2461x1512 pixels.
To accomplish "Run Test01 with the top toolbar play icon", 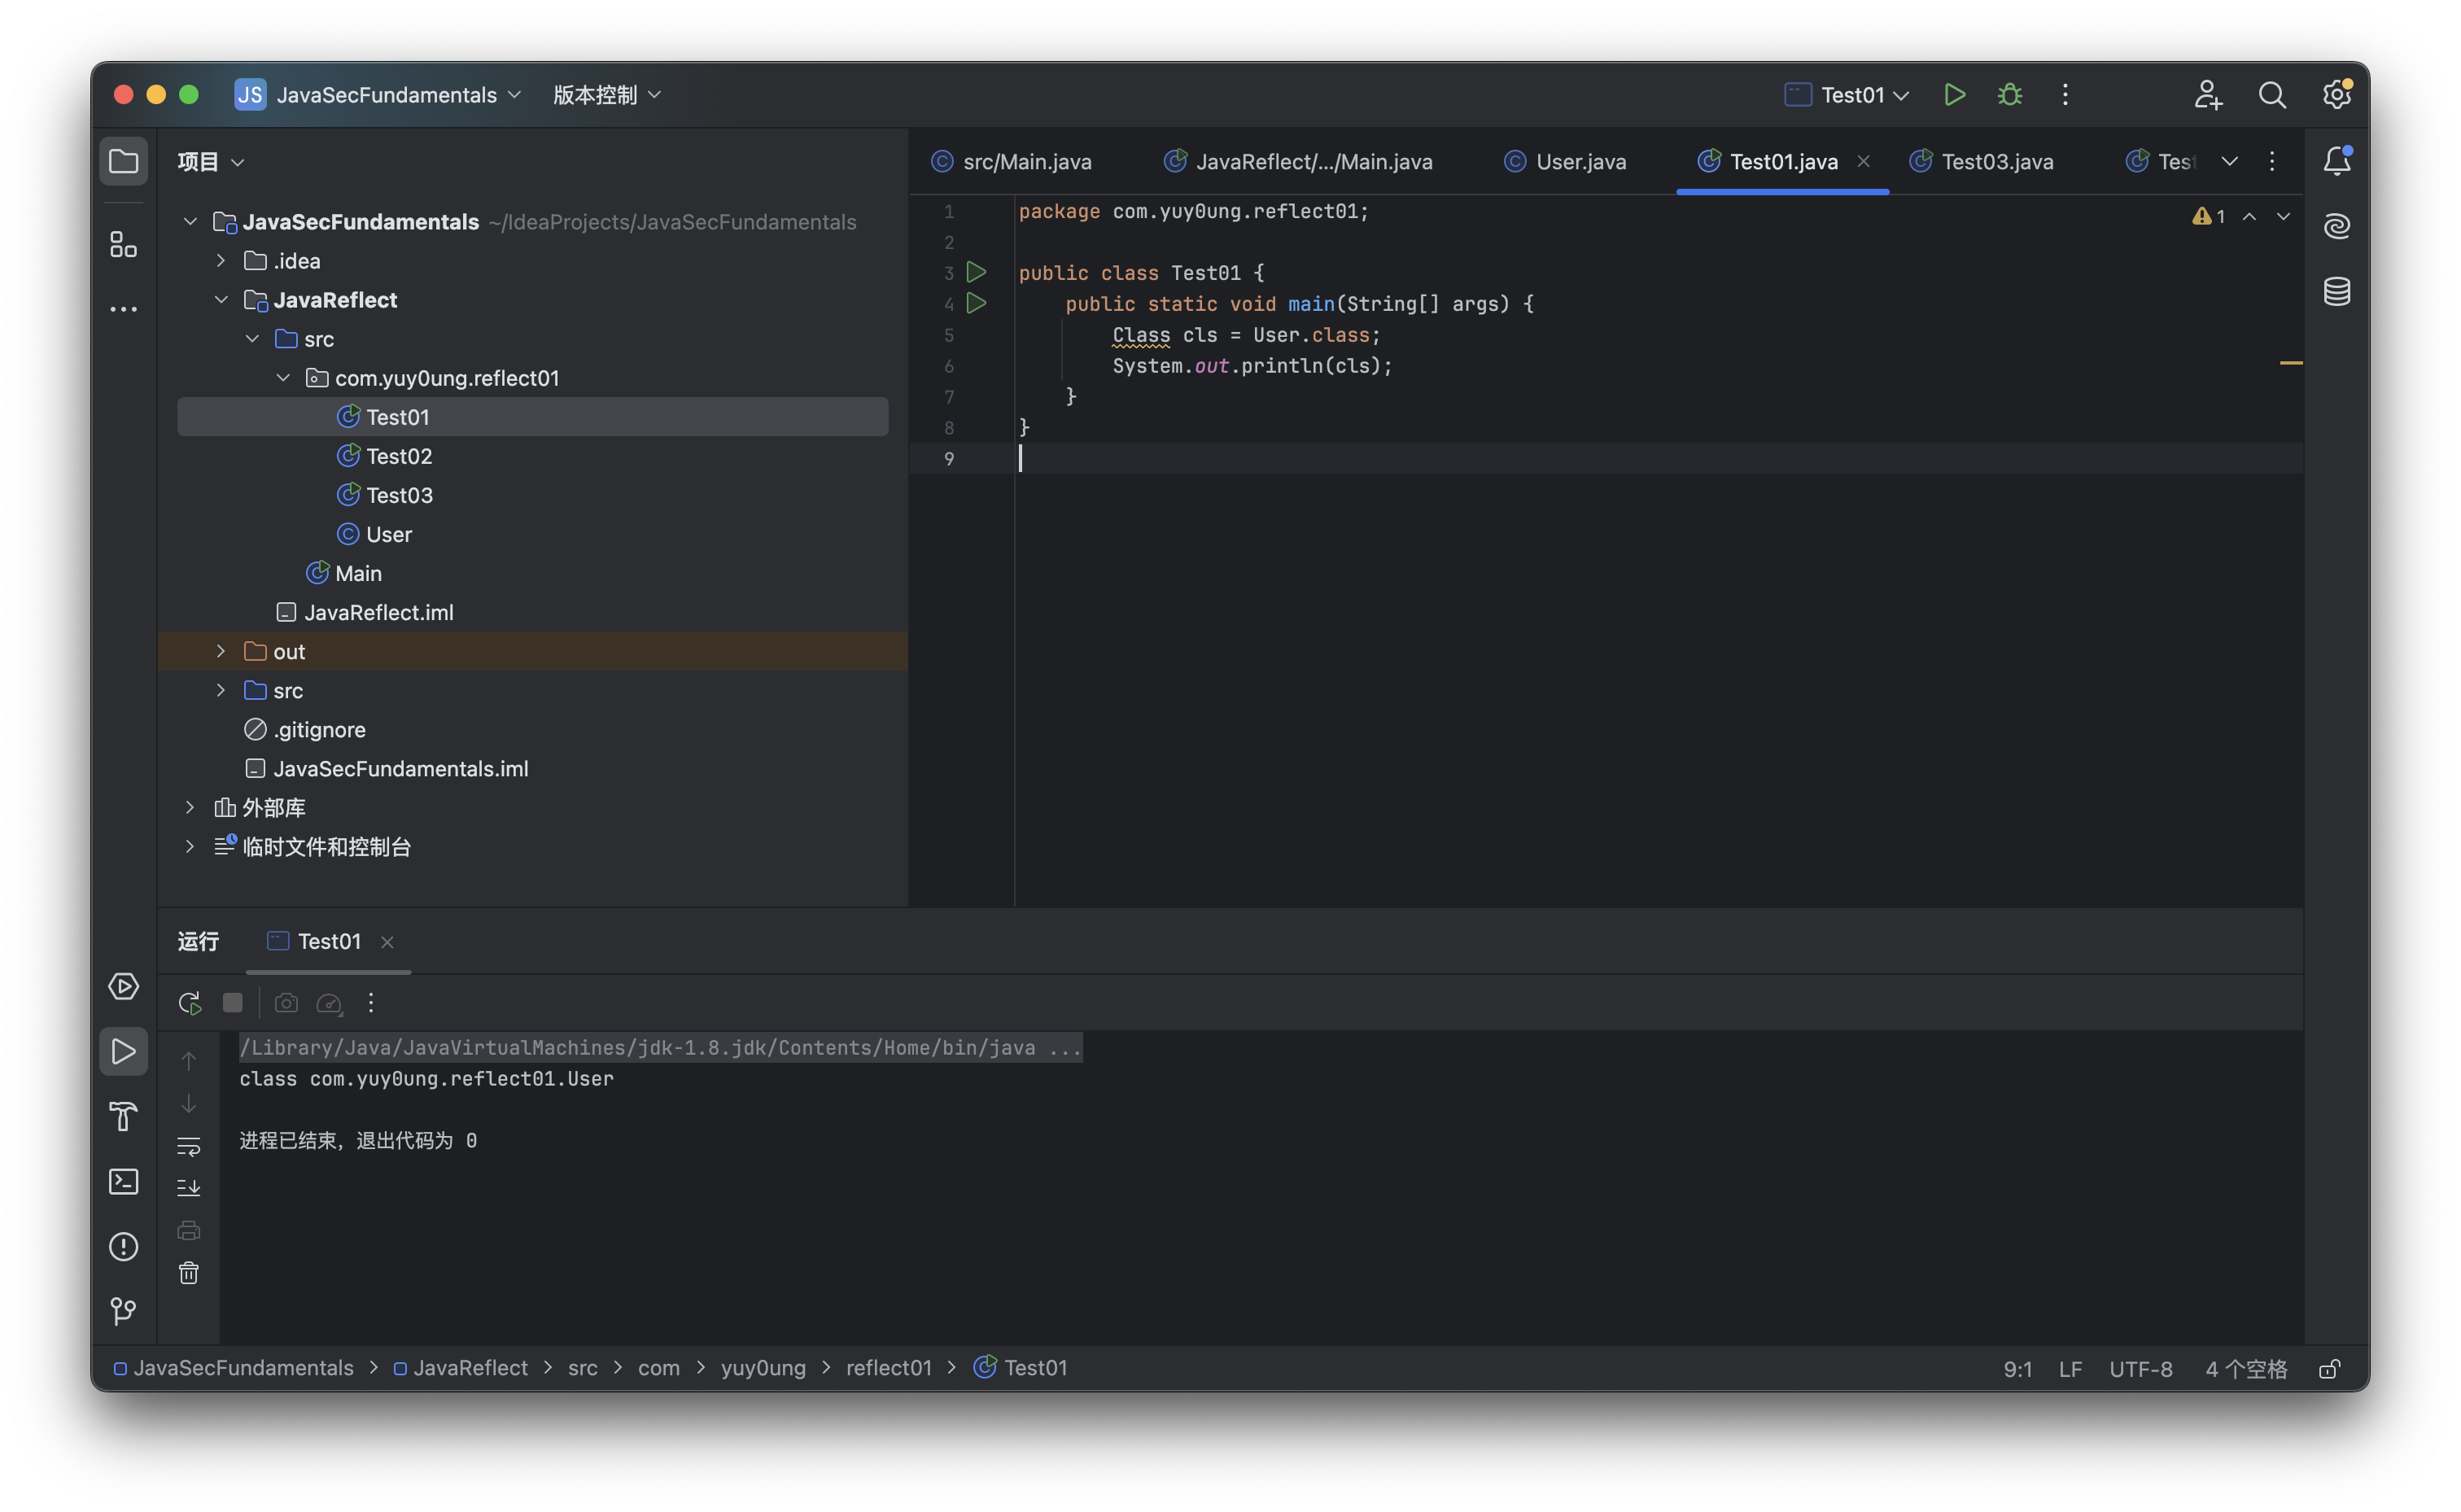I will [x=1953, y=95].
